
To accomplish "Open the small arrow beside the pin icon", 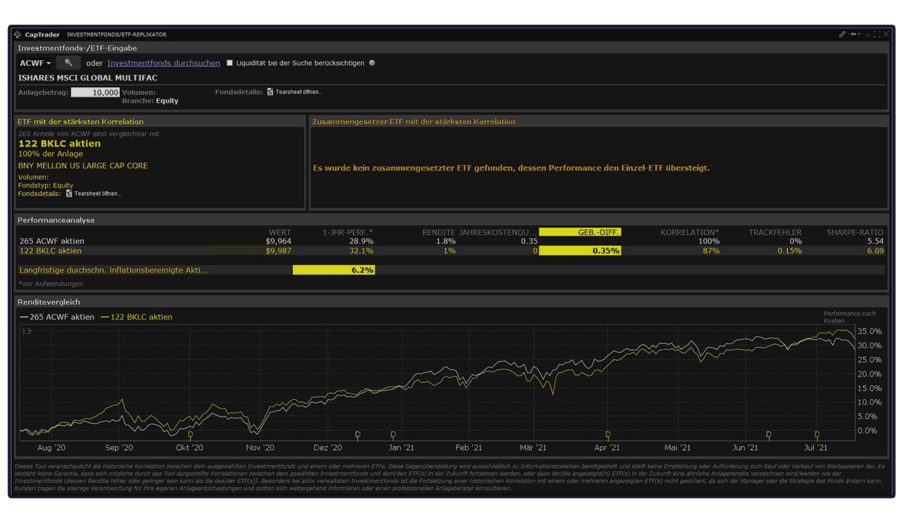I will (860, 35).
